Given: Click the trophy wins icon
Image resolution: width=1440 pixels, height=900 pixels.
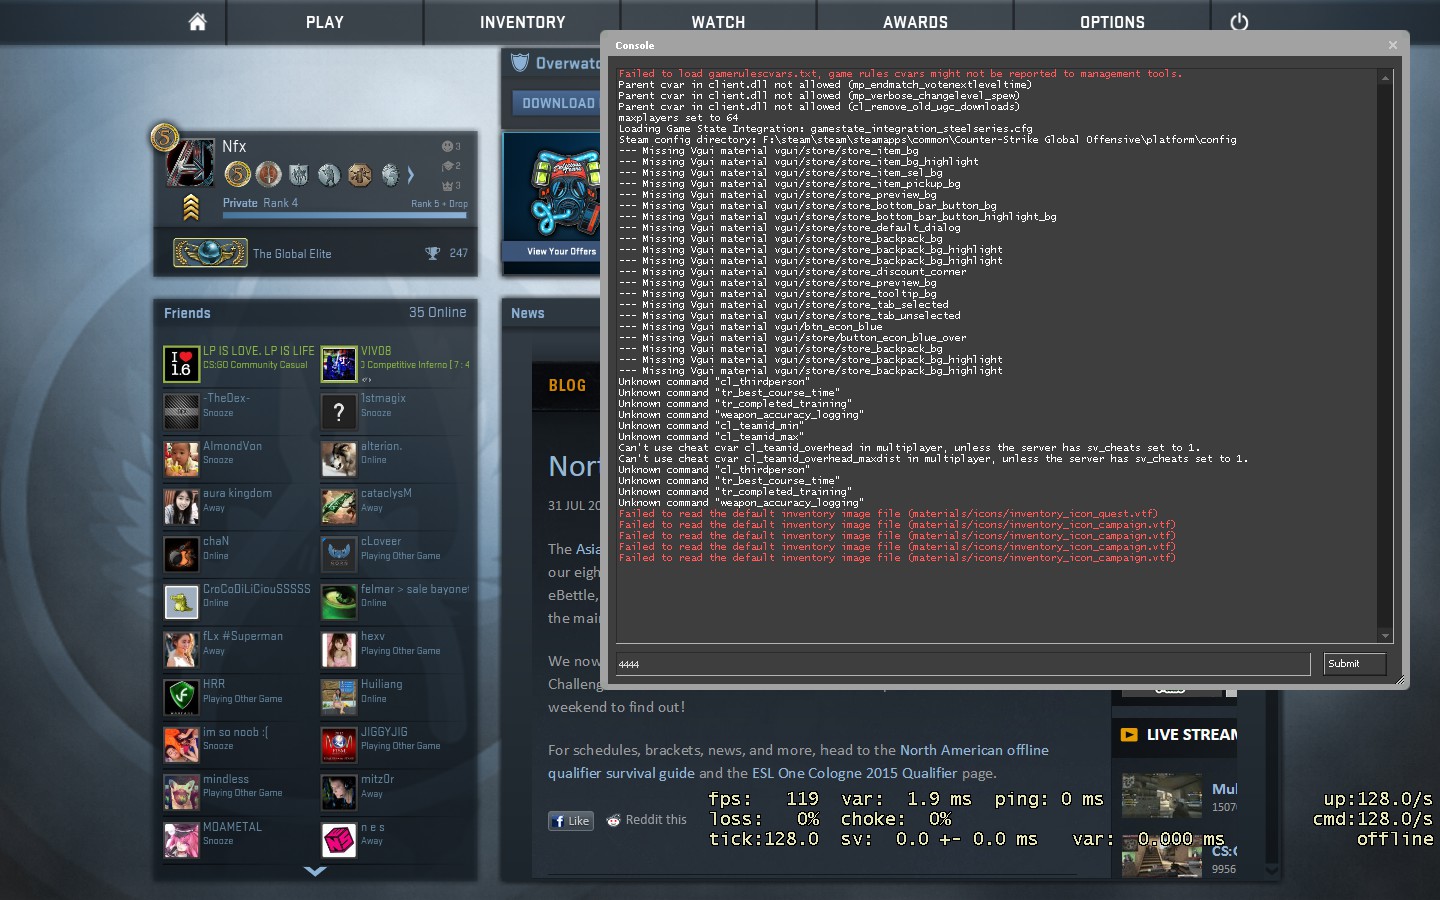Looking at the screenshot, I should pos(432,253).
